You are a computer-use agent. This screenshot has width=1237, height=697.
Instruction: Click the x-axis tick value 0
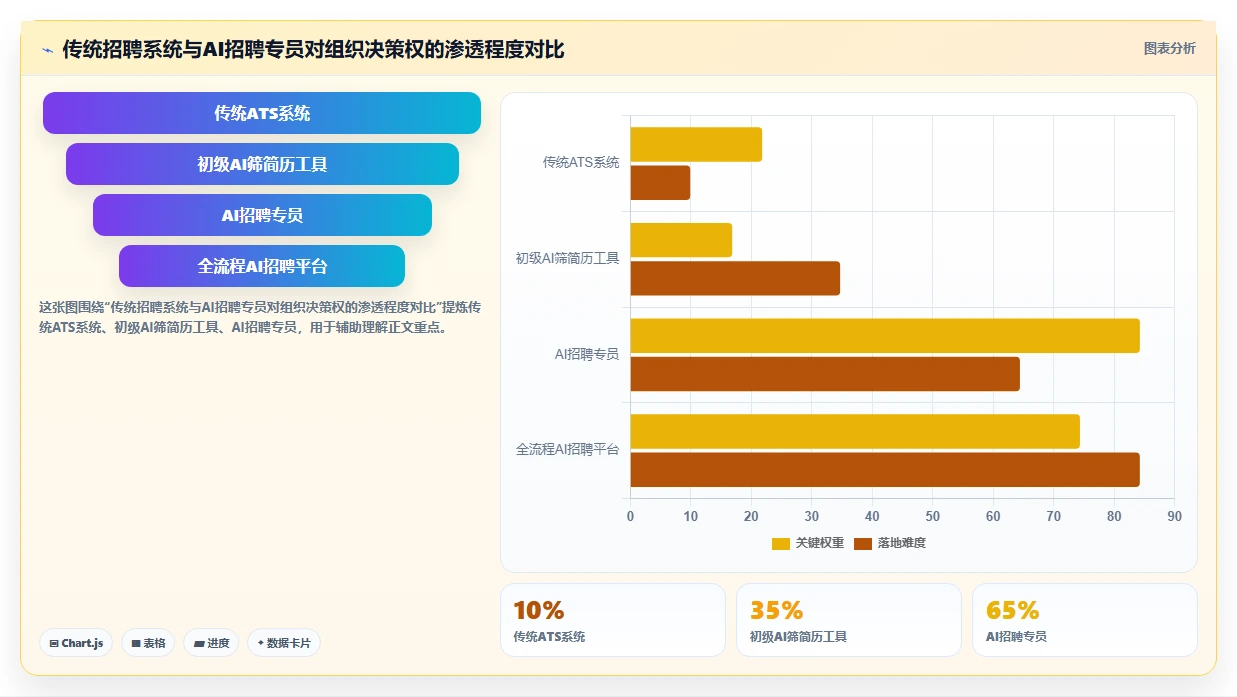click(630, 516)
